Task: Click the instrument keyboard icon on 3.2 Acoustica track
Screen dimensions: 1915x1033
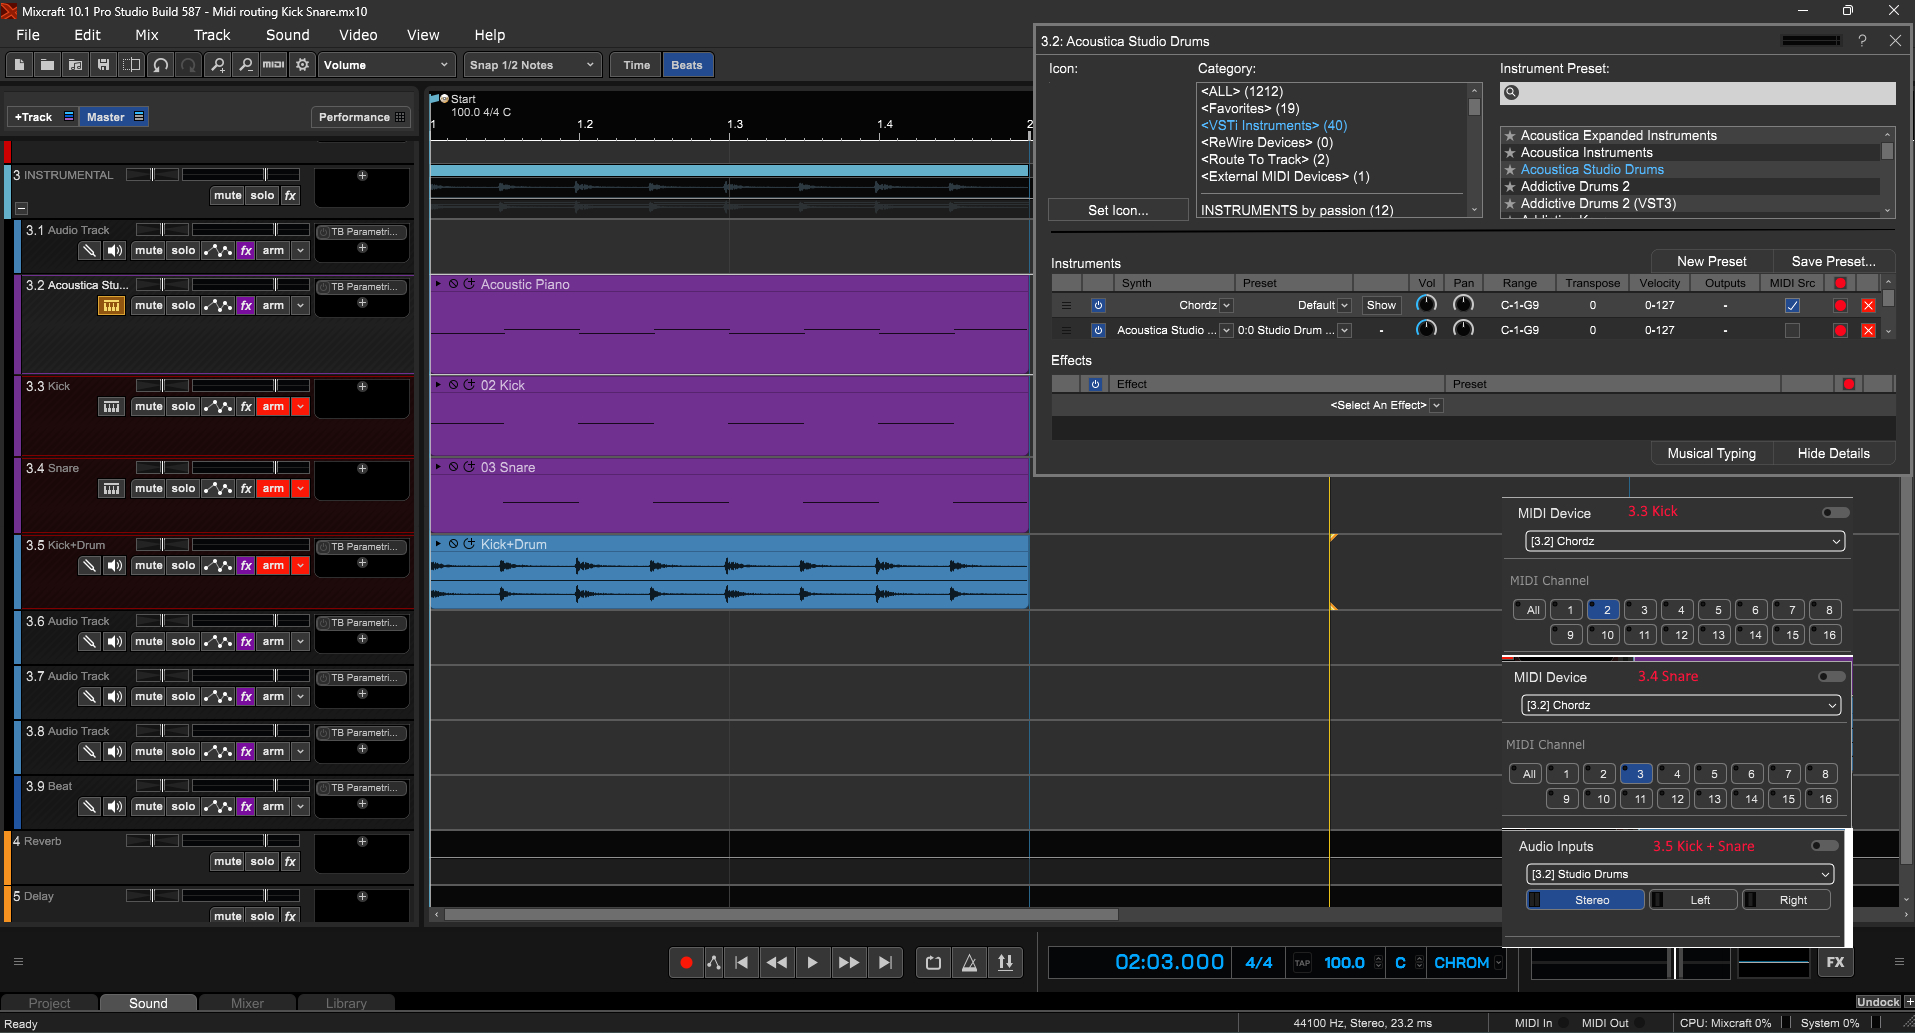Action: point(111,306)
